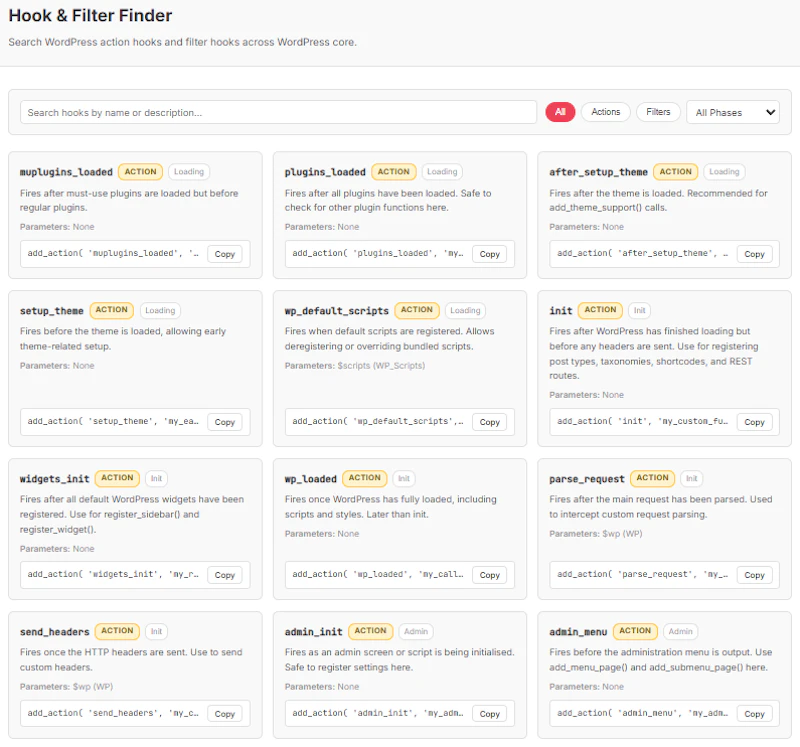The width and height of the screenshot is (800, 747).
Task: Copy the plugins_loaded code snippet
Action: tap(489, 254)
